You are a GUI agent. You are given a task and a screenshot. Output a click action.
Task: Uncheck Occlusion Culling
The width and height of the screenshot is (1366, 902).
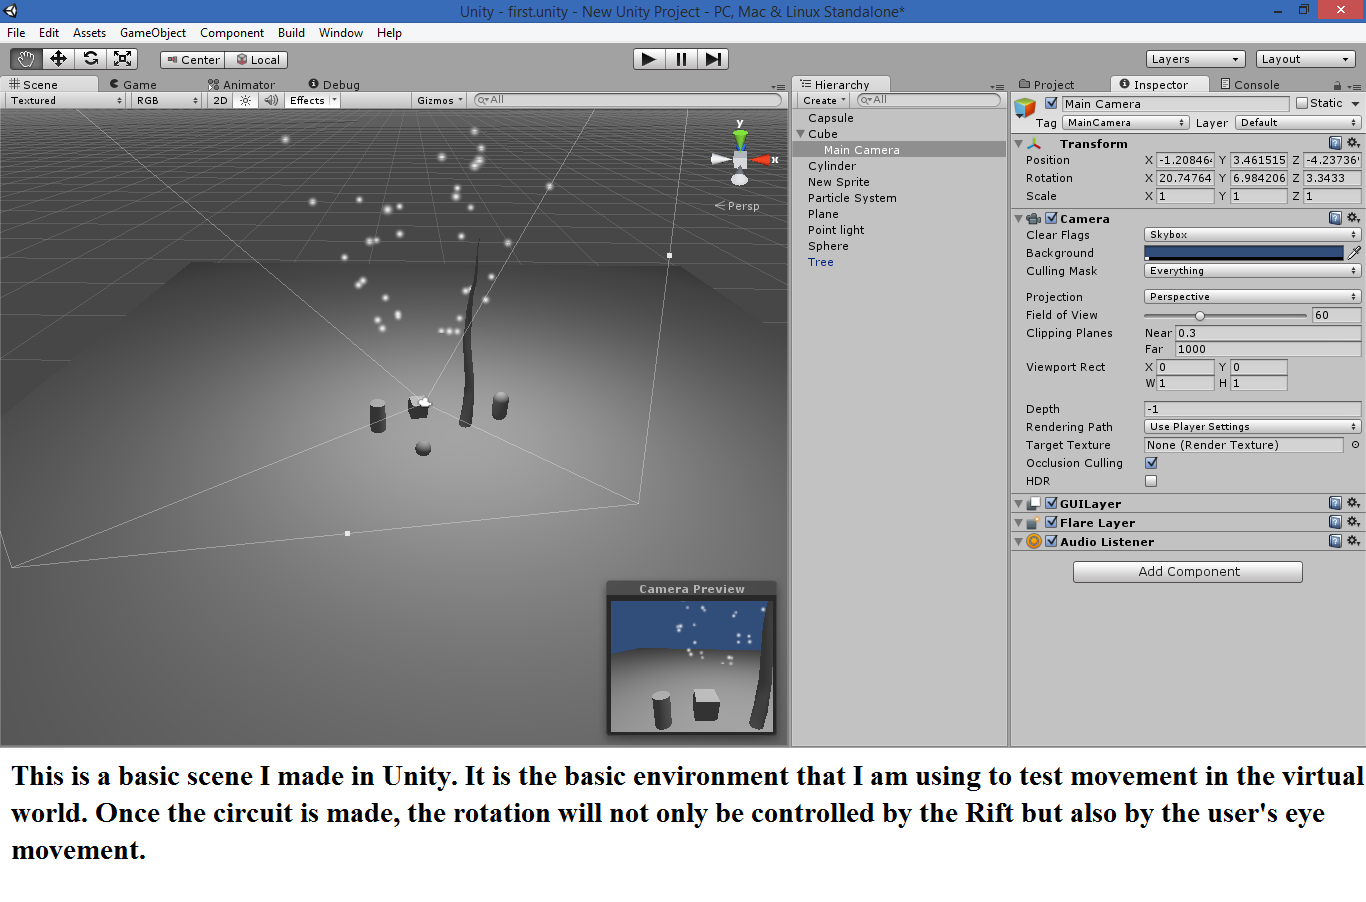click(1151, 463)
